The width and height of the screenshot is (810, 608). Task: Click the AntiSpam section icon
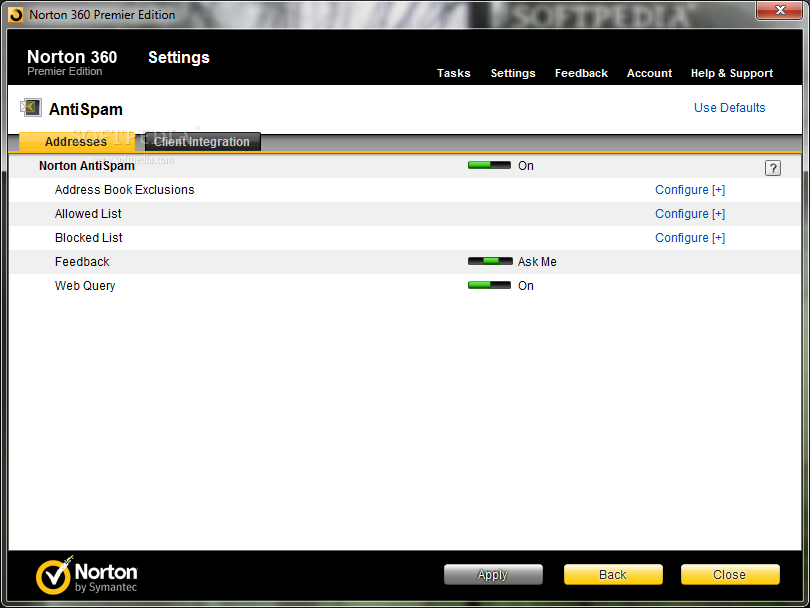[31, 107]
